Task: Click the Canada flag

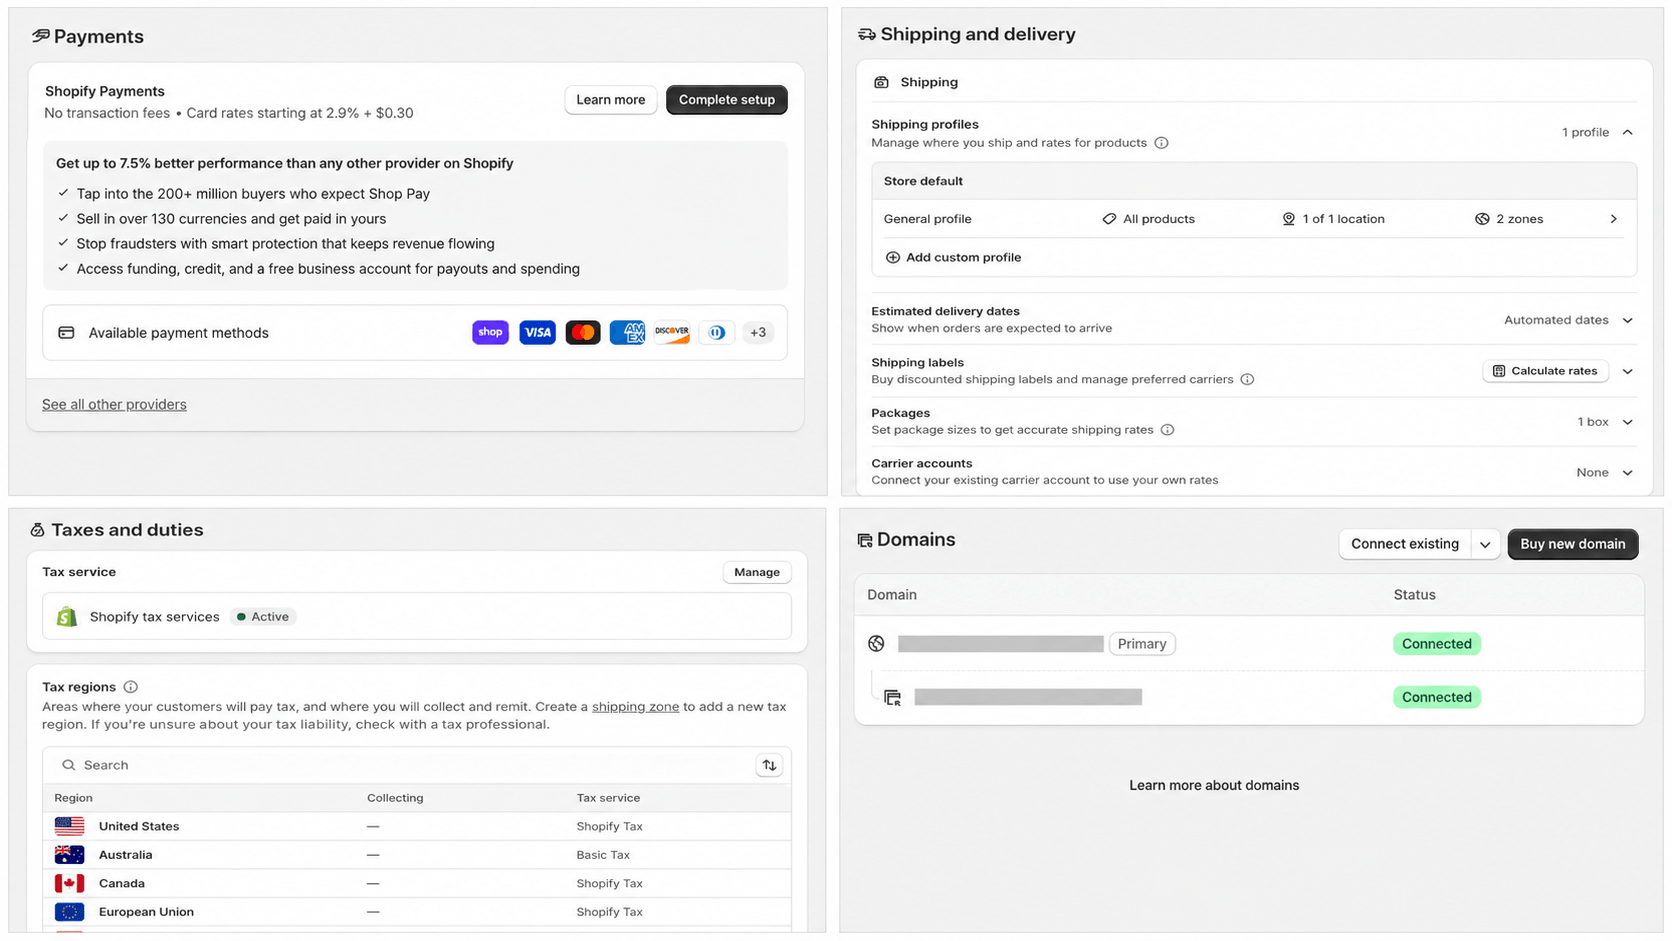Action: click(x=69, y=883)
